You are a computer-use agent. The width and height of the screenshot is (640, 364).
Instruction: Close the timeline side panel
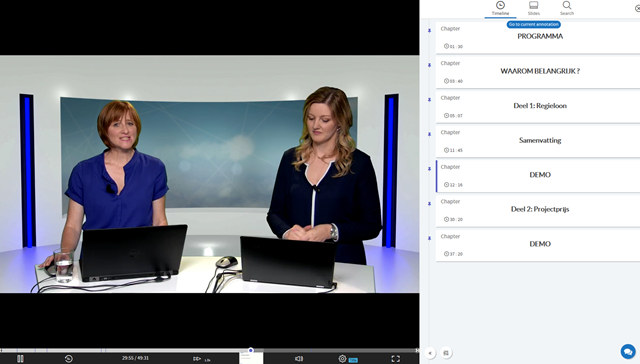point(638,8)
